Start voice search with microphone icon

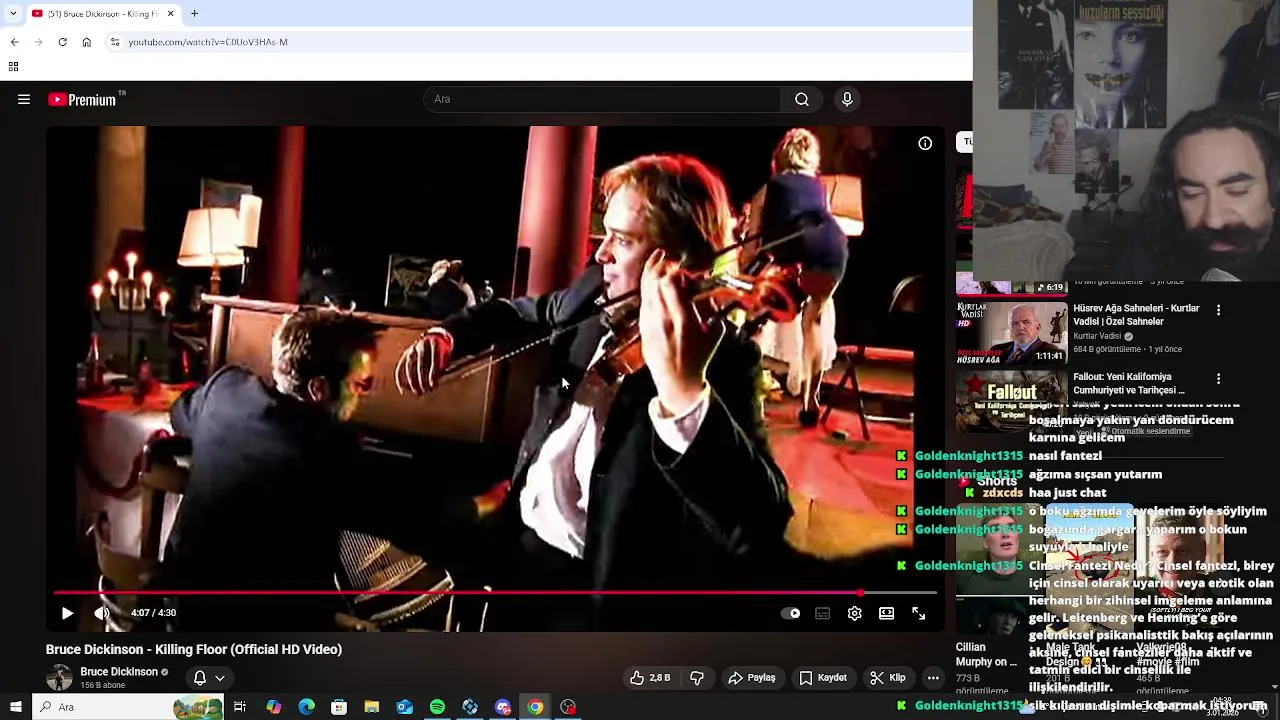click(x=847, y=99)
